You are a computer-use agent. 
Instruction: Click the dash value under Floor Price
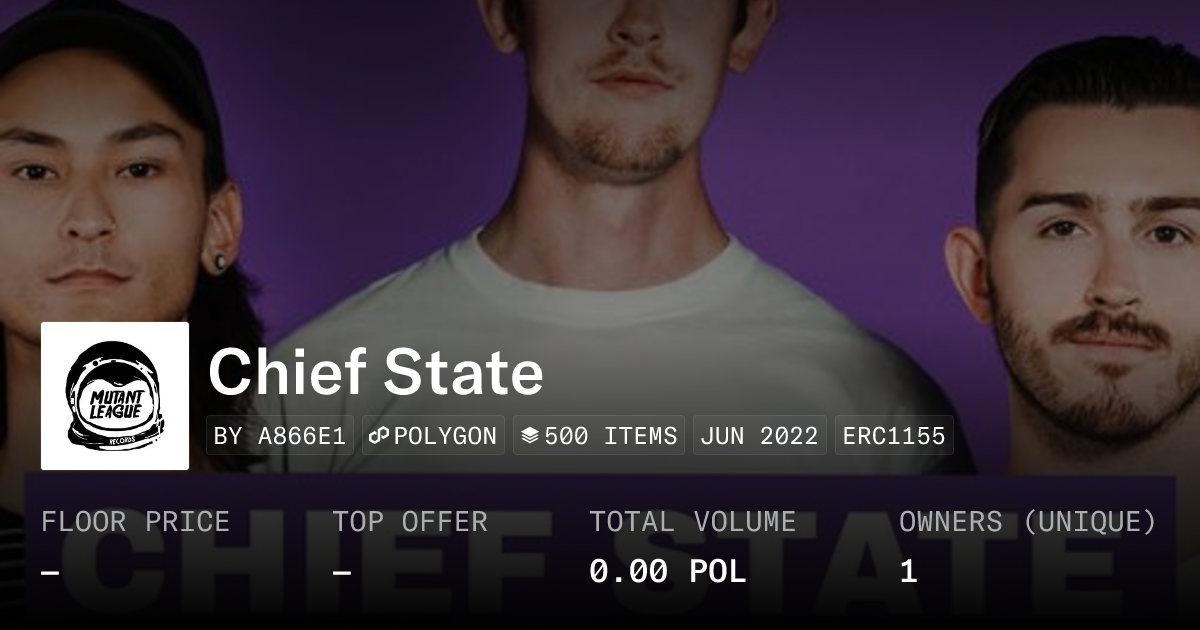click(x=50, y=572)
